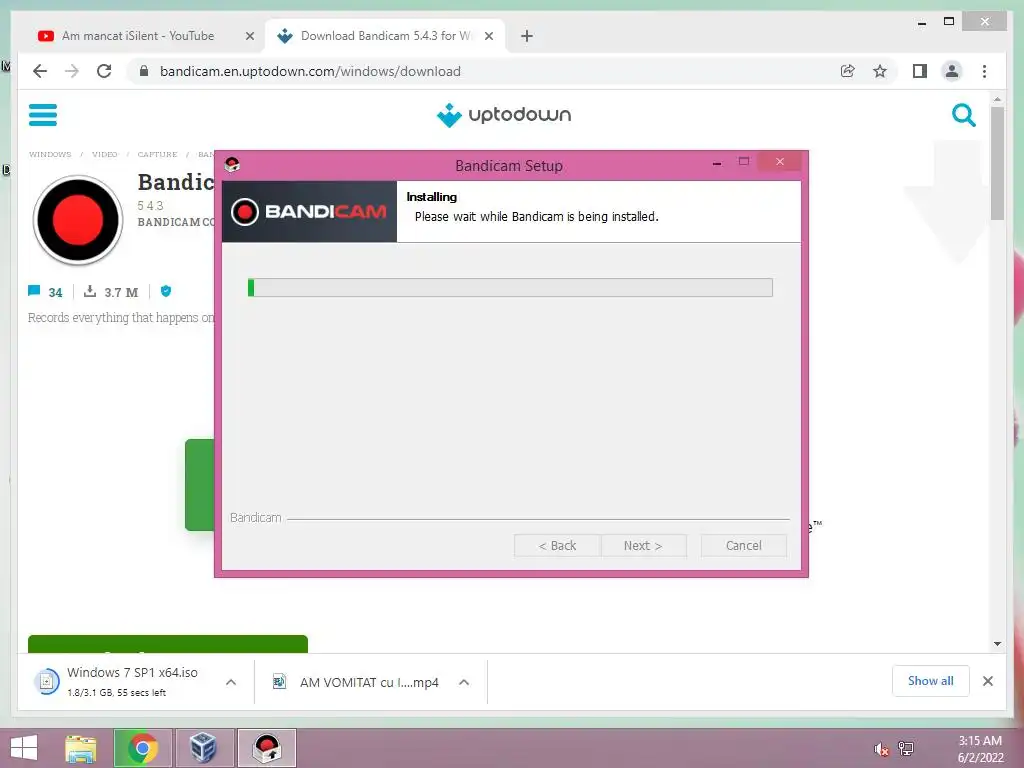Click the network tray icon
1024x768 pixels.
(x=906, y=749)
